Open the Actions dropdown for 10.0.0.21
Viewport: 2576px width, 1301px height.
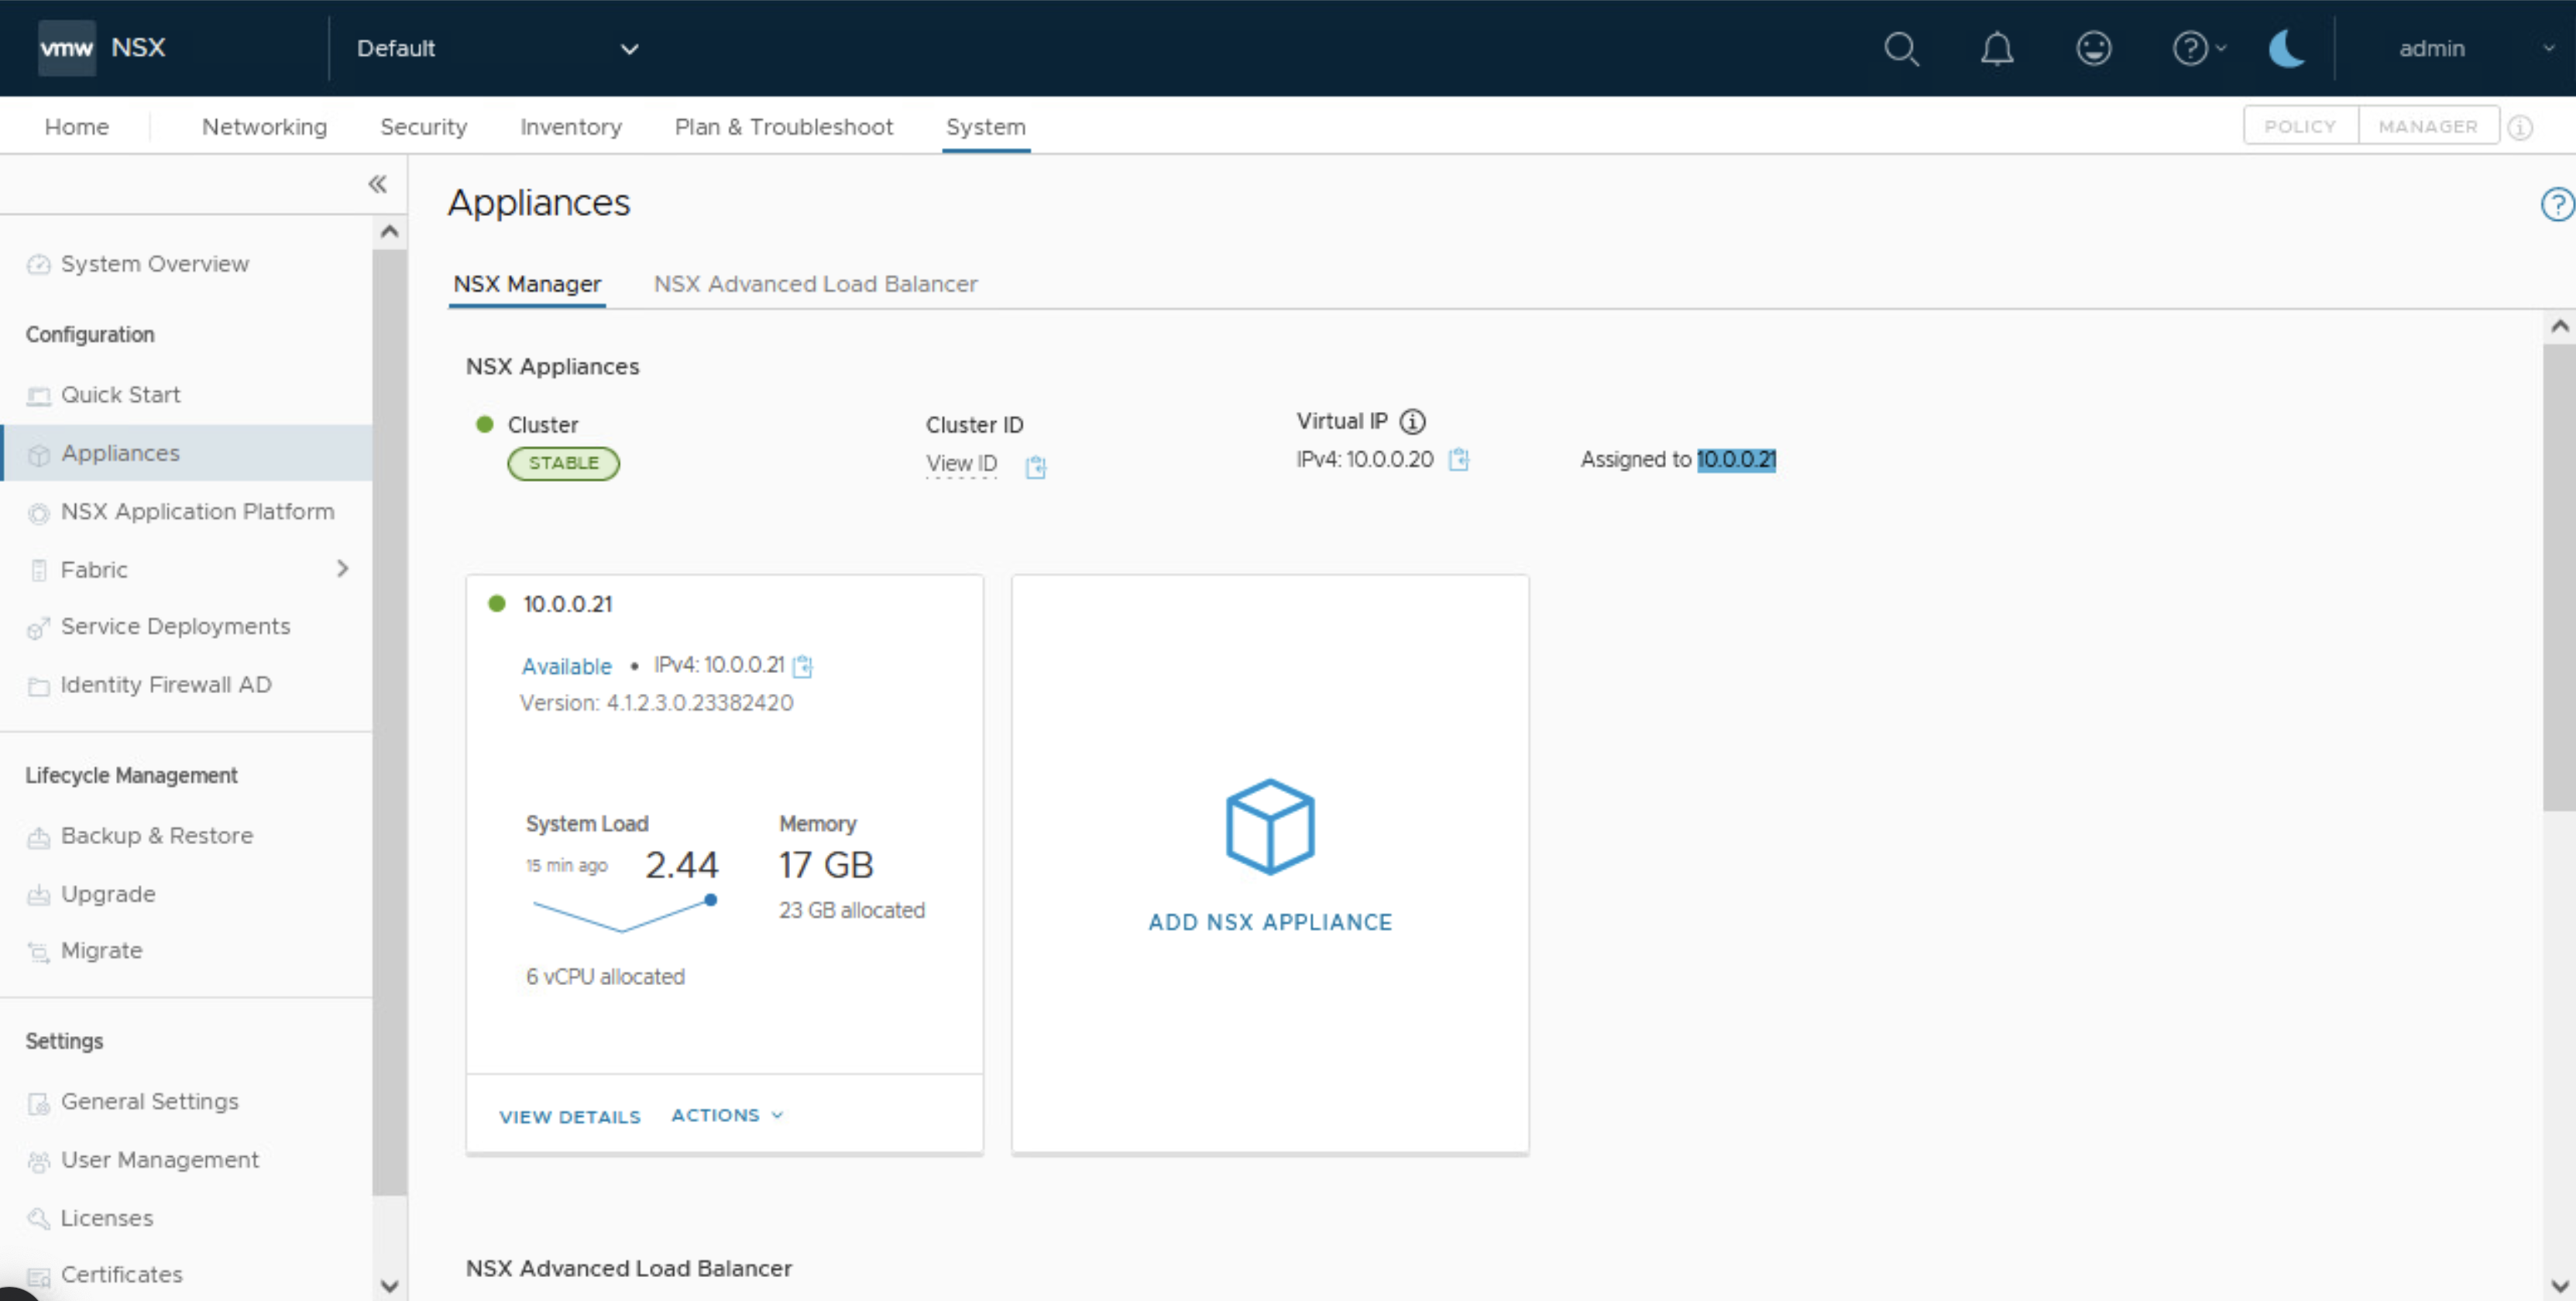pos(727,1115)
